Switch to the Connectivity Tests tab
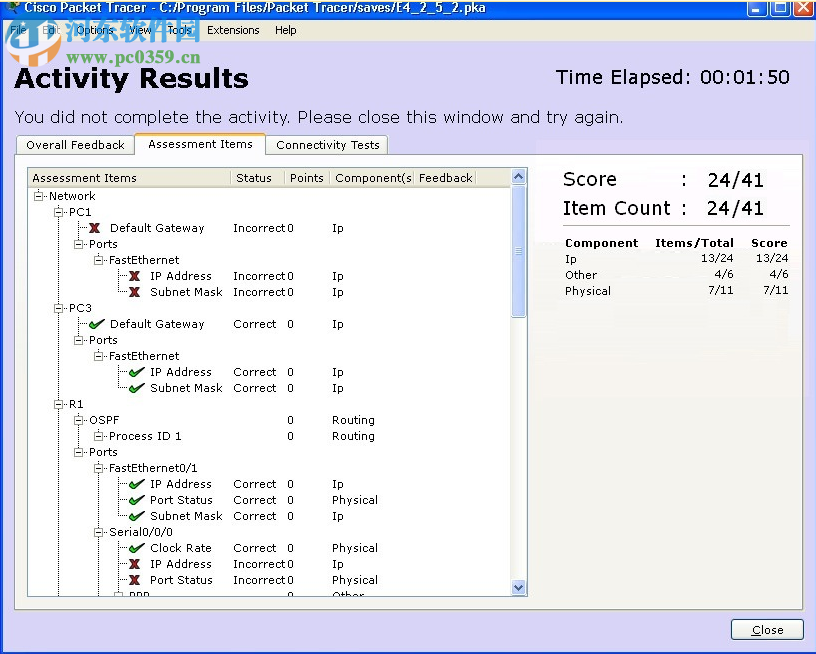This screenshot has height=654, width=816. 326,144
